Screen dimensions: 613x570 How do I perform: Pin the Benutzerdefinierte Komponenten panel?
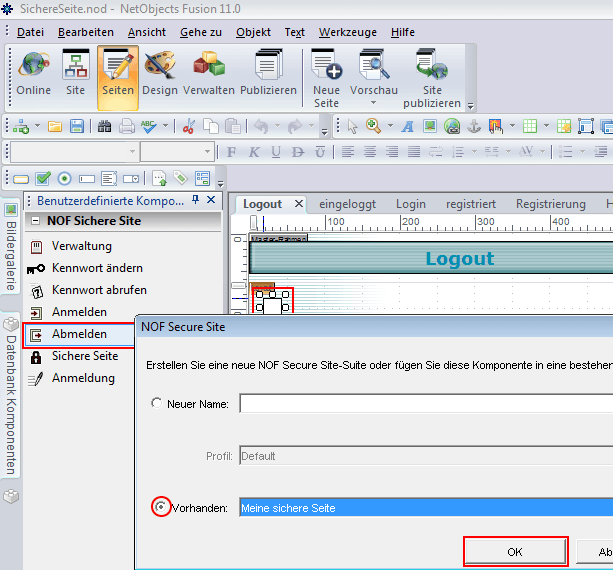tap(195, 200)
